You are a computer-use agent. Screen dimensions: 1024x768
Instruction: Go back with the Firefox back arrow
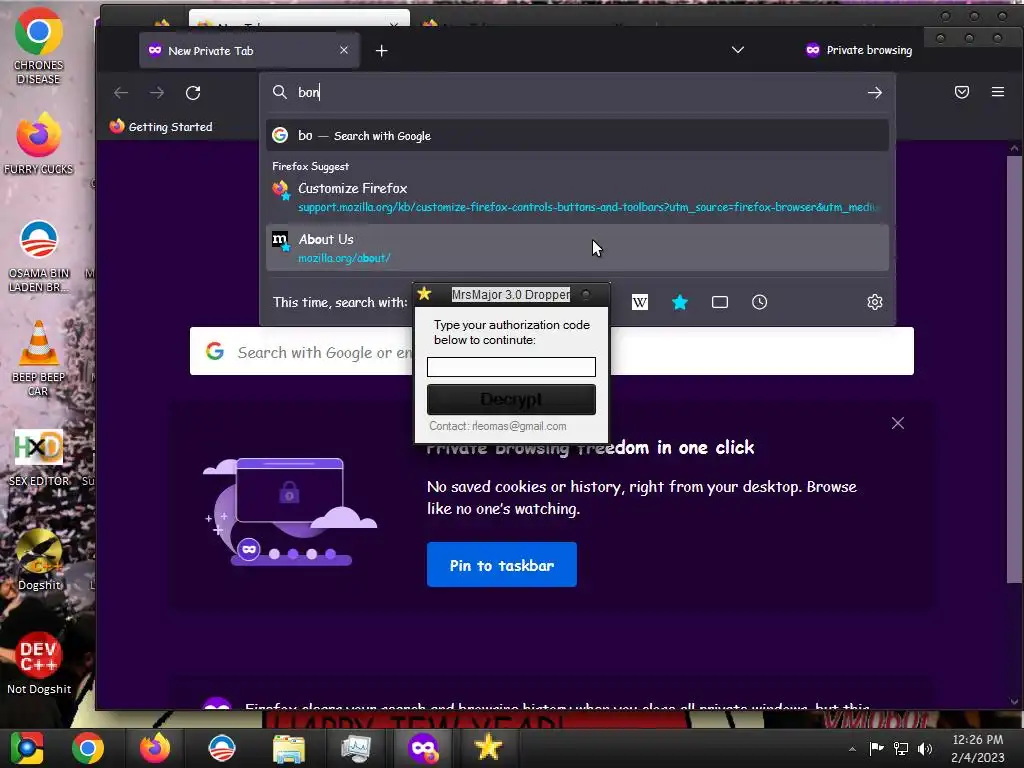click(x=121, y=93)
